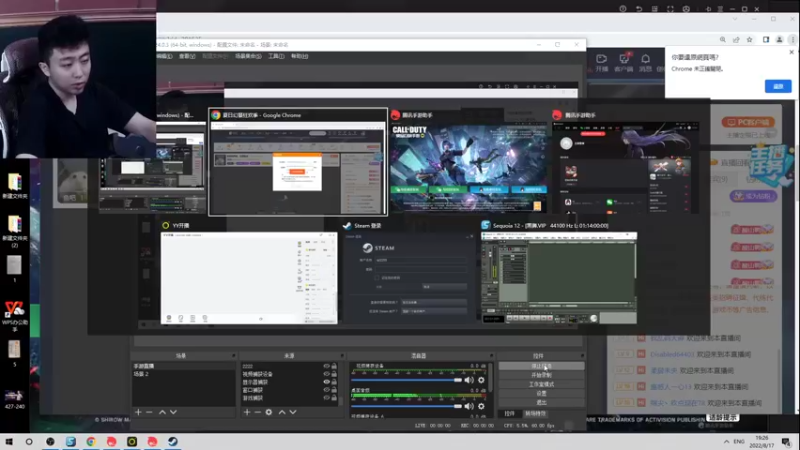Toggle the lock of the fourth source
This screenshot has width=800, height=450.
tap(334, 390)
